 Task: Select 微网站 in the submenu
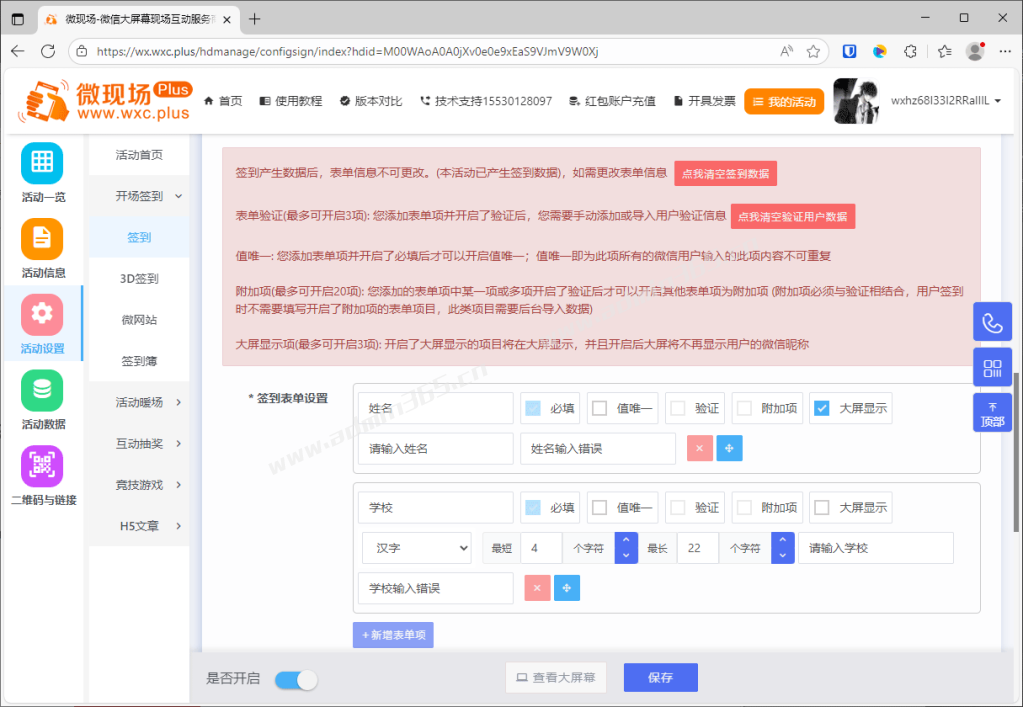coord(140,318)
